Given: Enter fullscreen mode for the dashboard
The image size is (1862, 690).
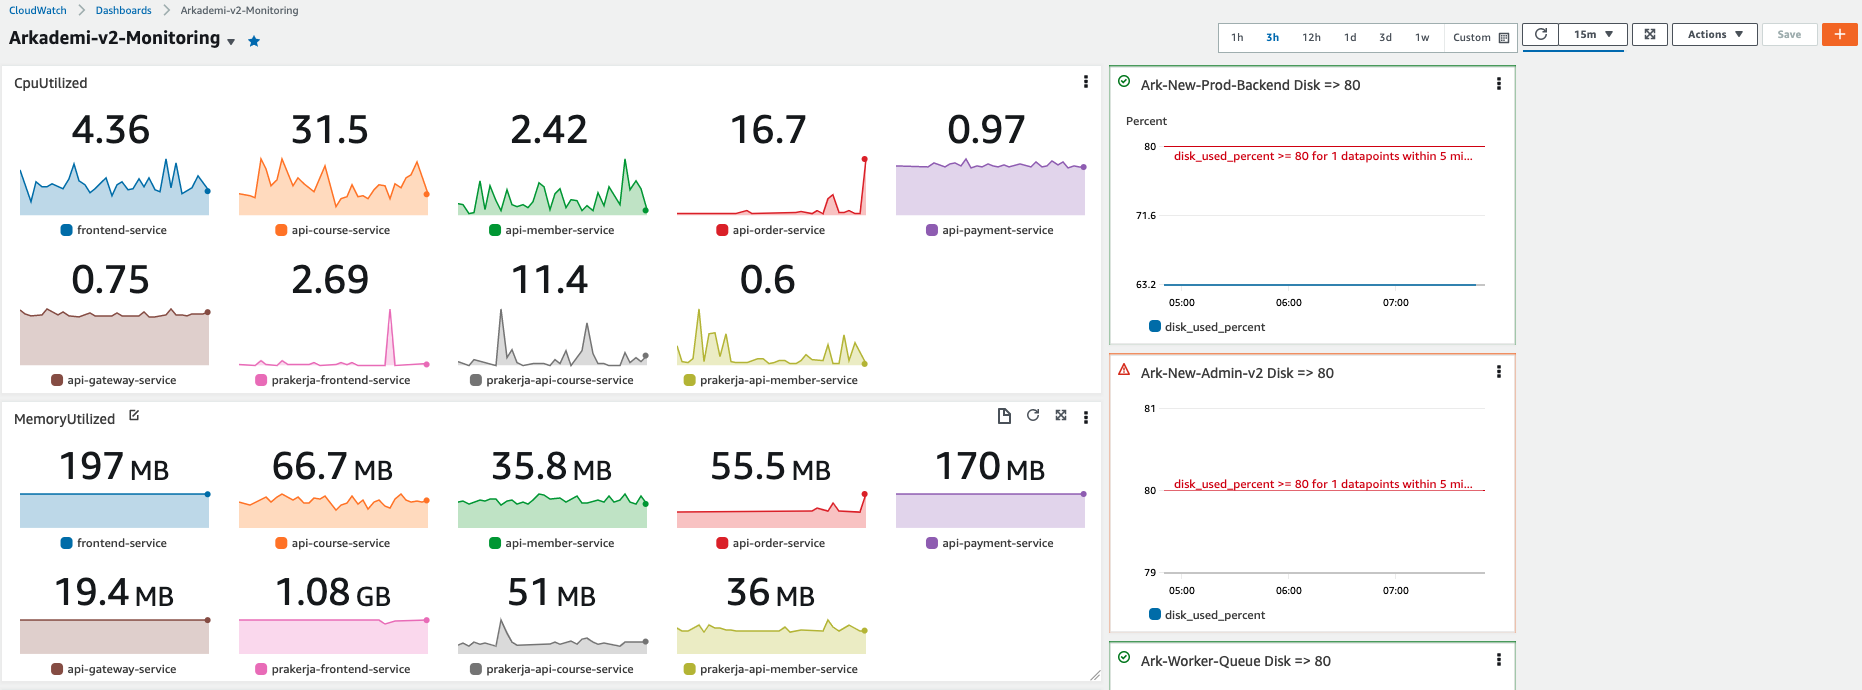Looking at the screenshot, I should [1650, 35].
